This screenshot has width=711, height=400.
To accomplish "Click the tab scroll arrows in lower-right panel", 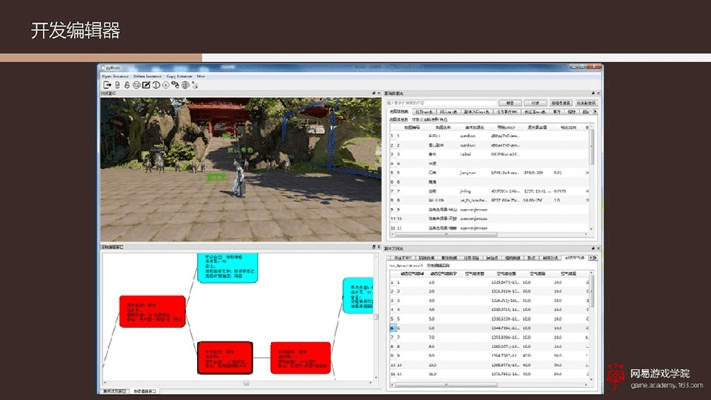I will tap(593, 258).
